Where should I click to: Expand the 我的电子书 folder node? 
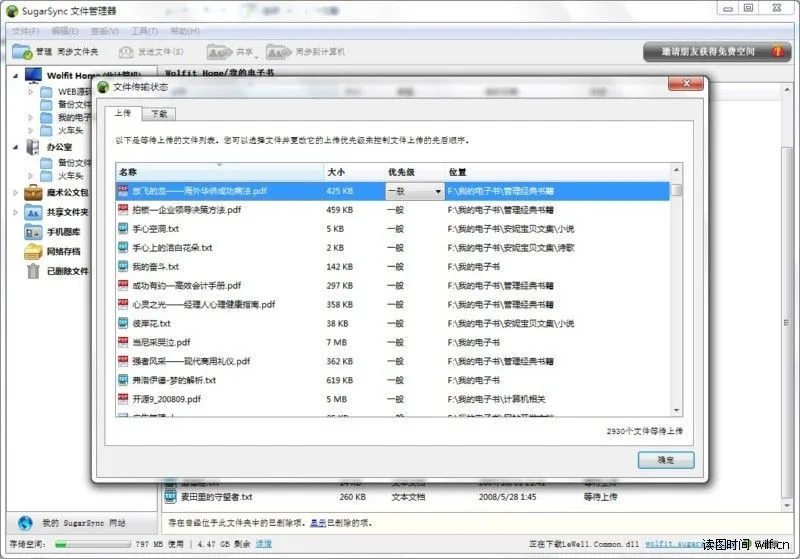(x=31, y=117)
